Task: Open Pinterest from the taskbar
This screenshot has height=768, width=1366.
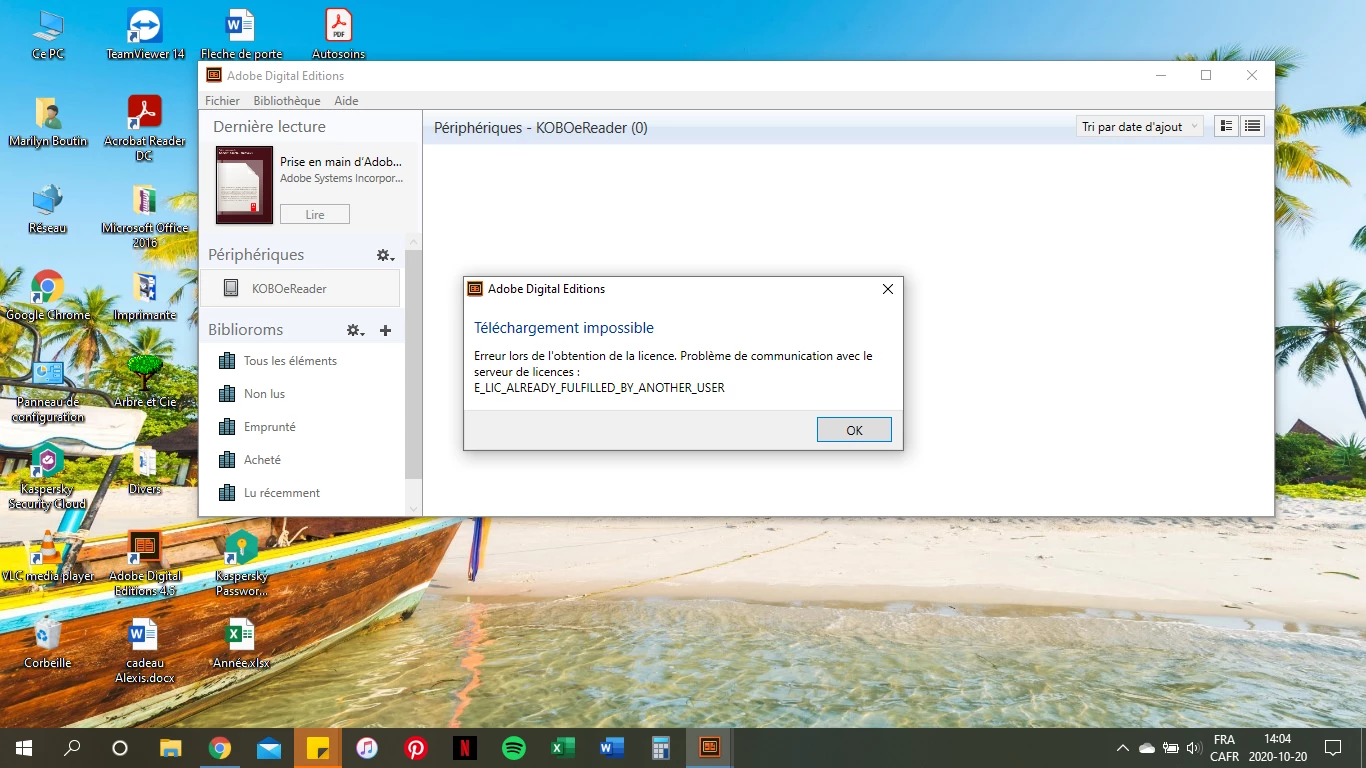Action: [416, 747]
